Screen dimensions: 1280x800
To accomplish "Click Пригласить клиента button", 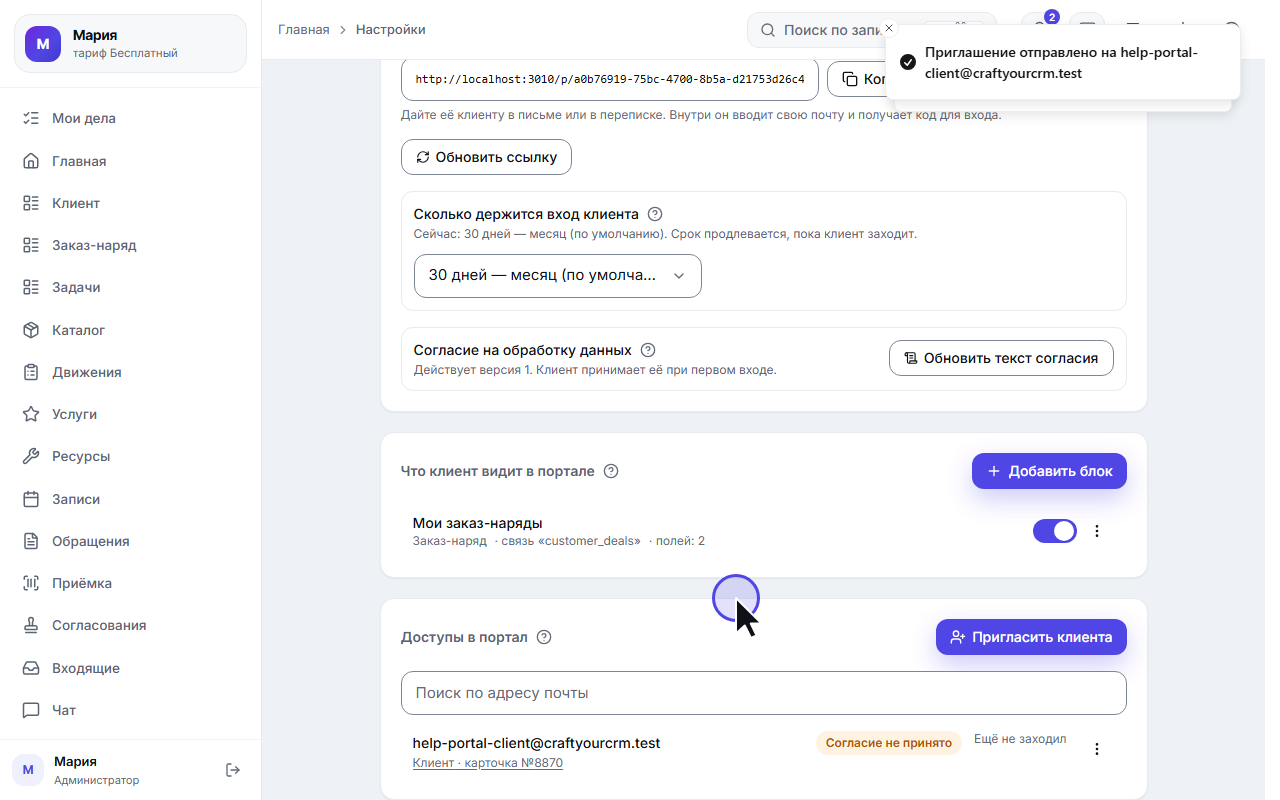I will click(1031, 637).
